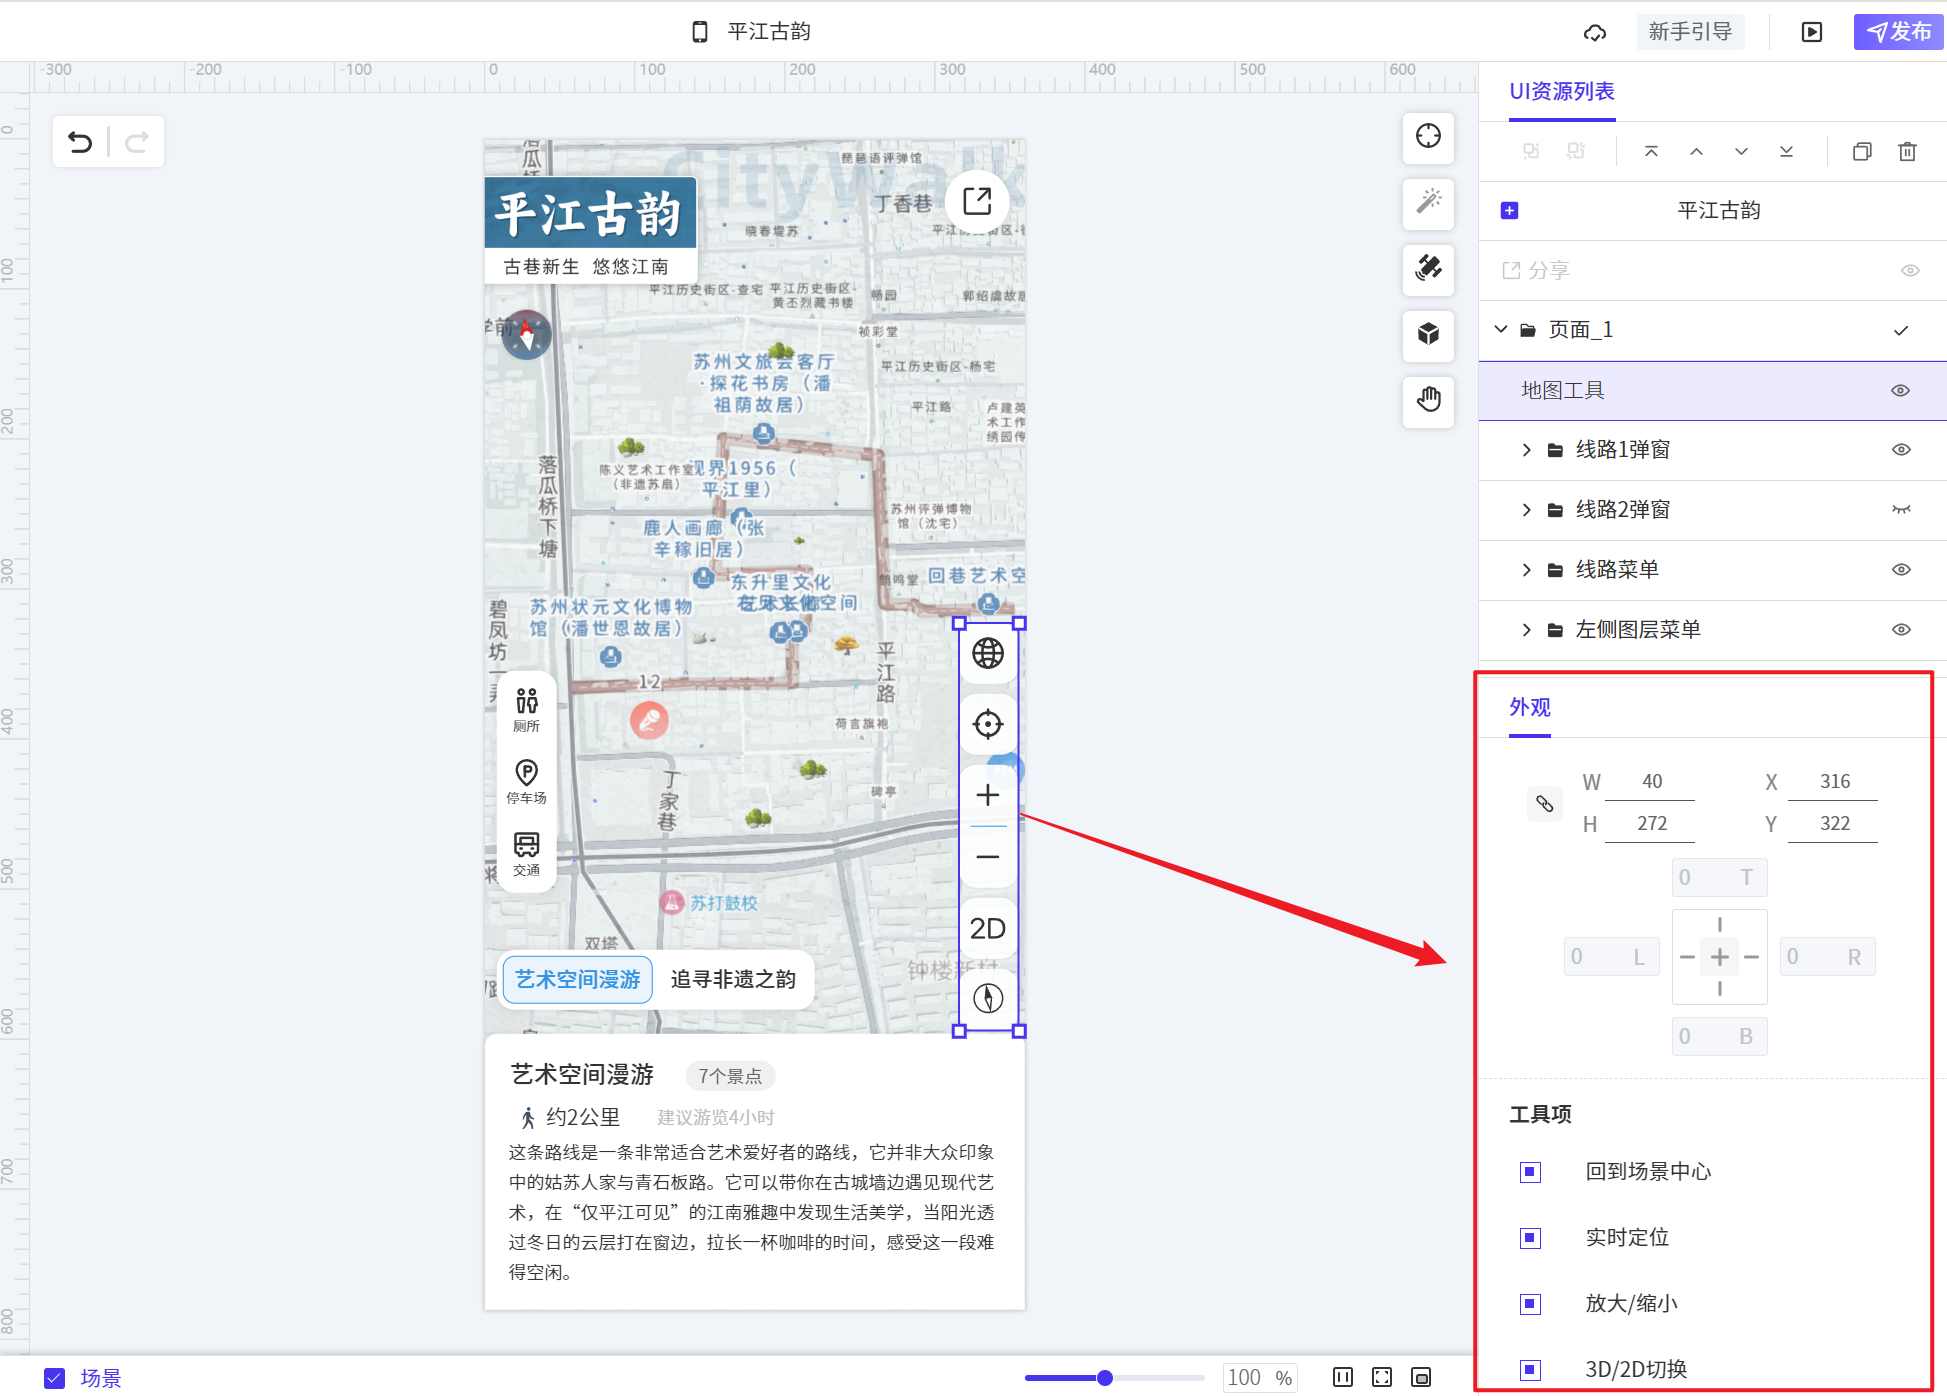Click the X position input field
1947x1396 pixels.
[1834, 781]
